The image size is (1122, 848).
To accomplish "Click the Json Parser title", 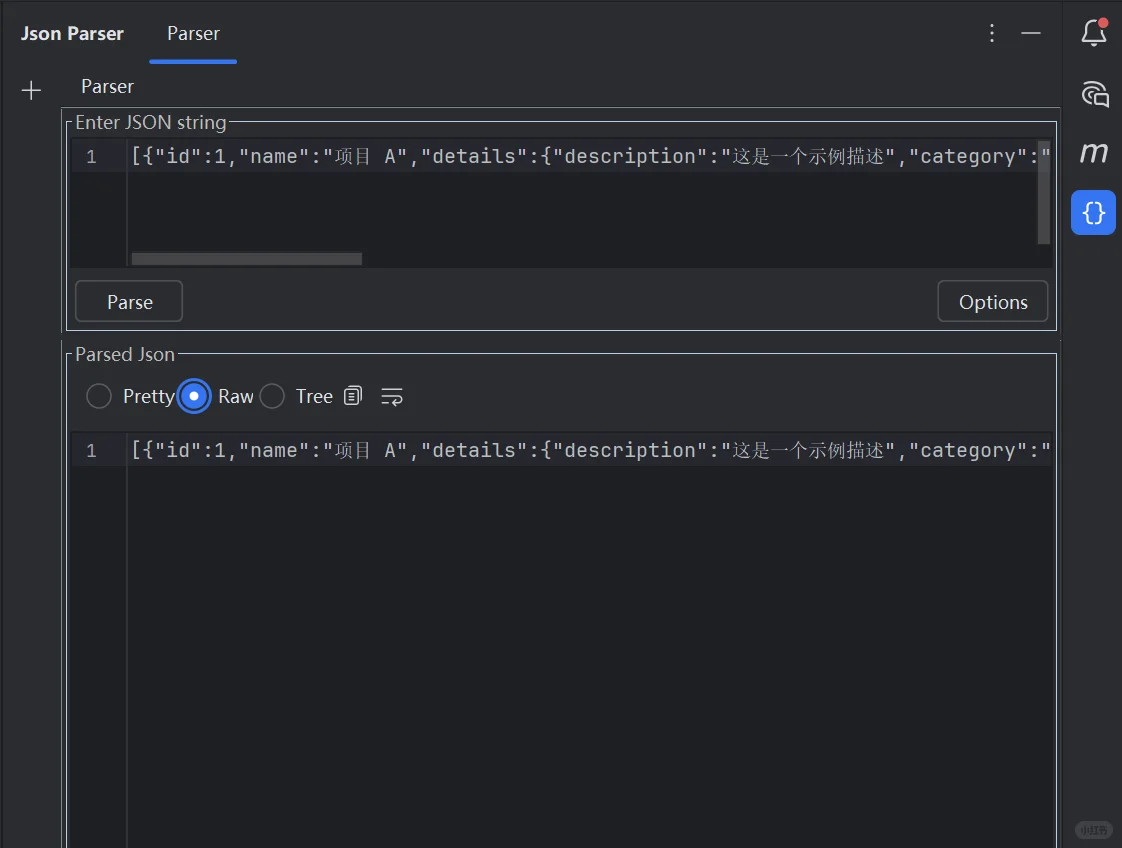I will tap(71, 33).
